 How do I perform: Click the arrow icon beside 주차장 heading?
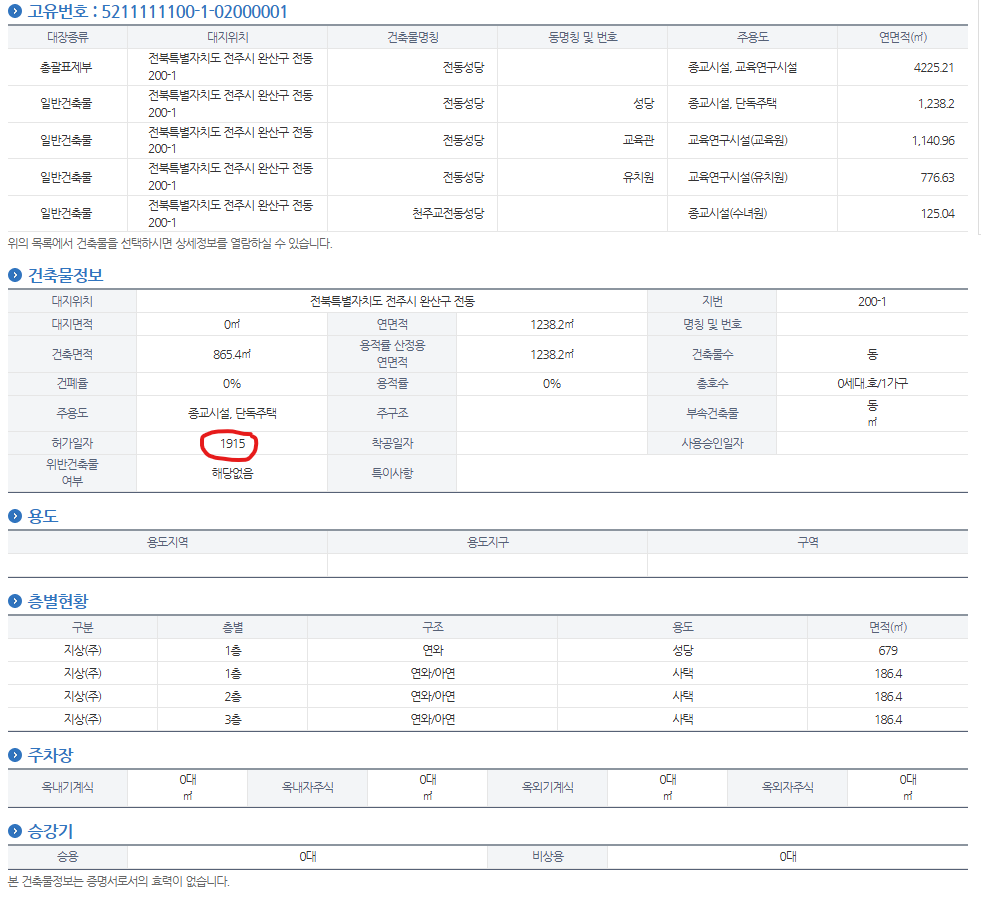(15, 754)
